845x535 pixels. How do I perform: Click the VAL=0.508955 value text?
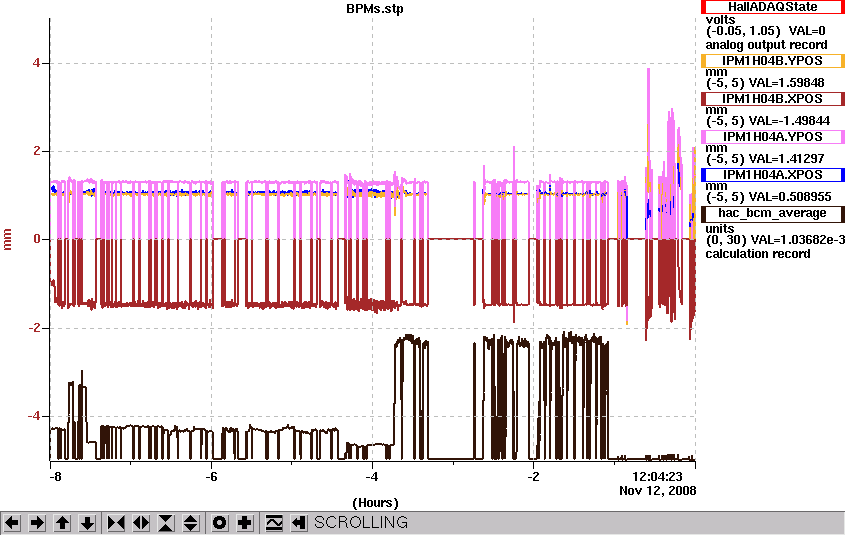[790, 197]
